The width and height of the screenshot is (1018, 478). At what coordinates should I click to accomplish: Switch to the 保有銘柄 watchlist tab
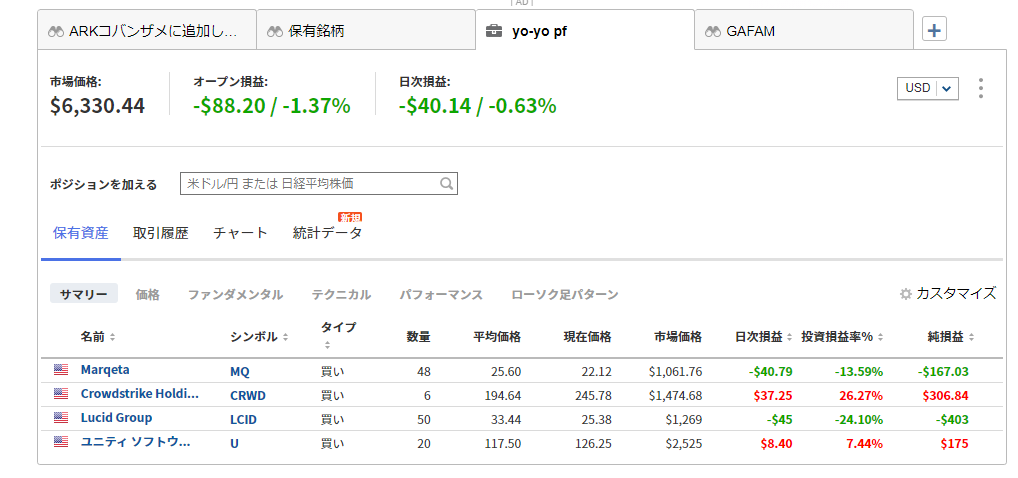pos(366,31)
